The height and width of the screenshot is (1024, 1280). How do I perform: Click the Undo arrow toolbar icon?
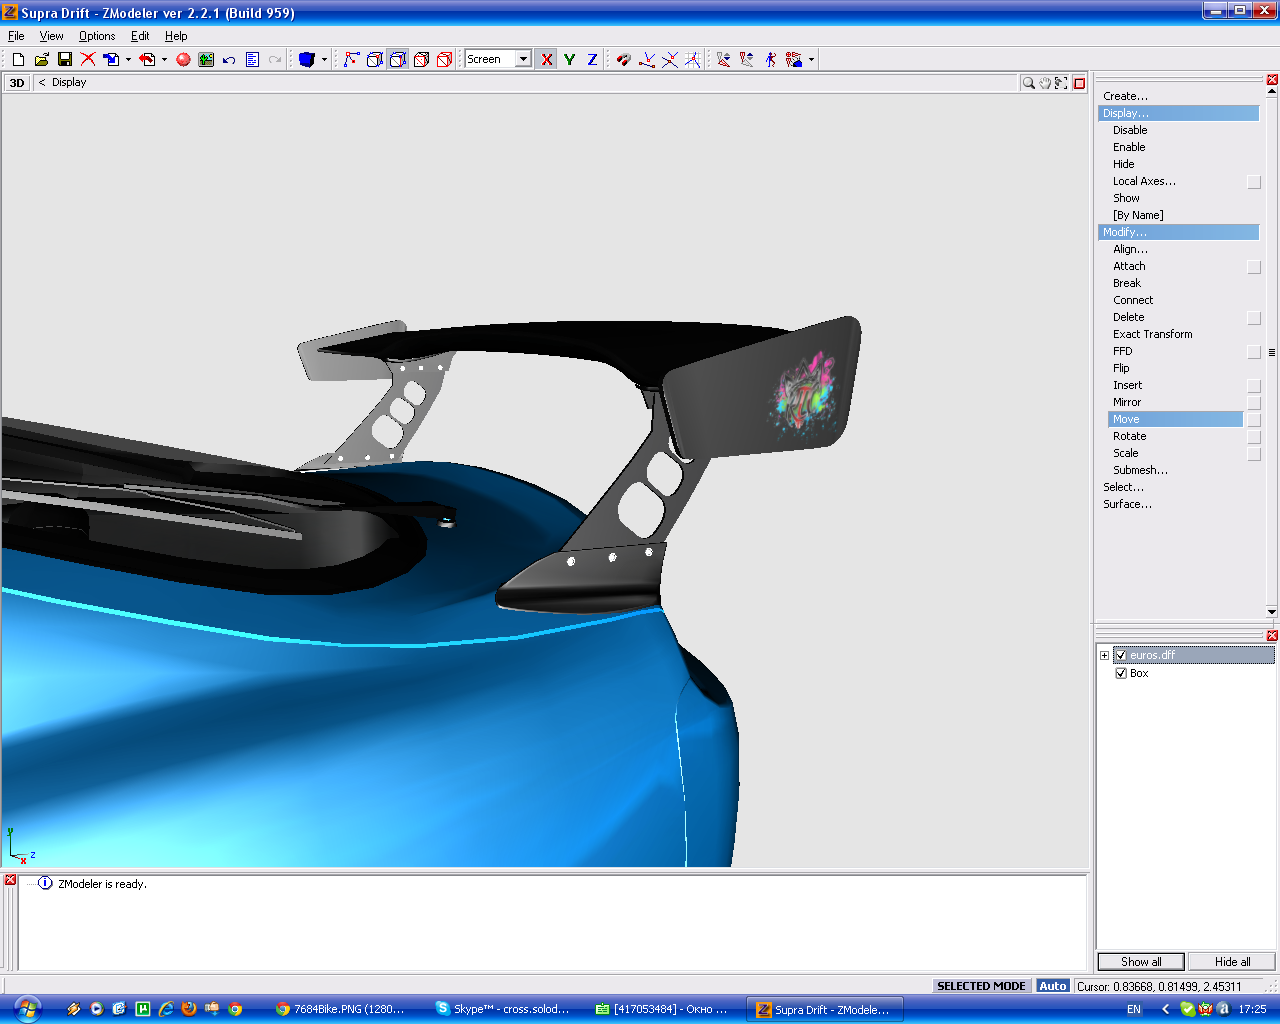229,60
